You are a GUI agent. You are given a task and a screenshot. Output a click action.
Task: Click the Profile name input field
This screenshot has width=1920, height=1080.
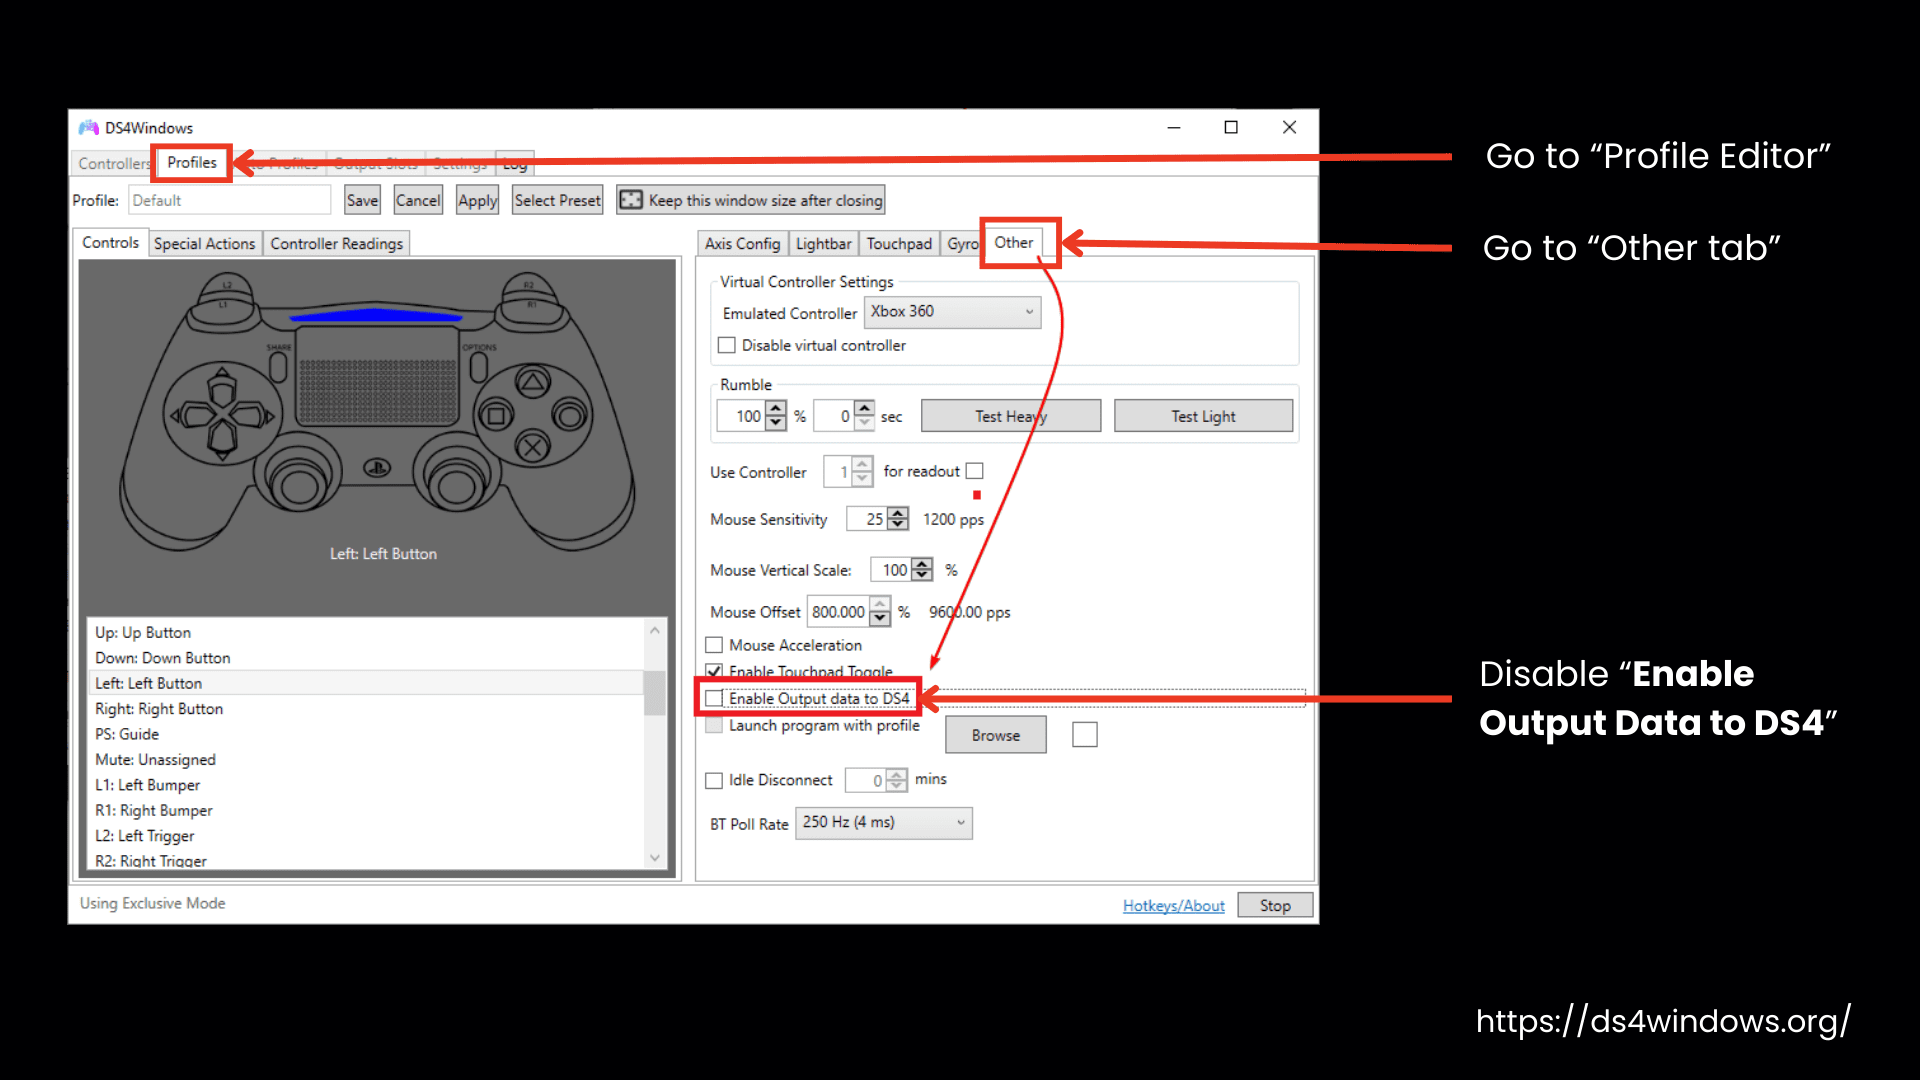[x=229, y=200]
